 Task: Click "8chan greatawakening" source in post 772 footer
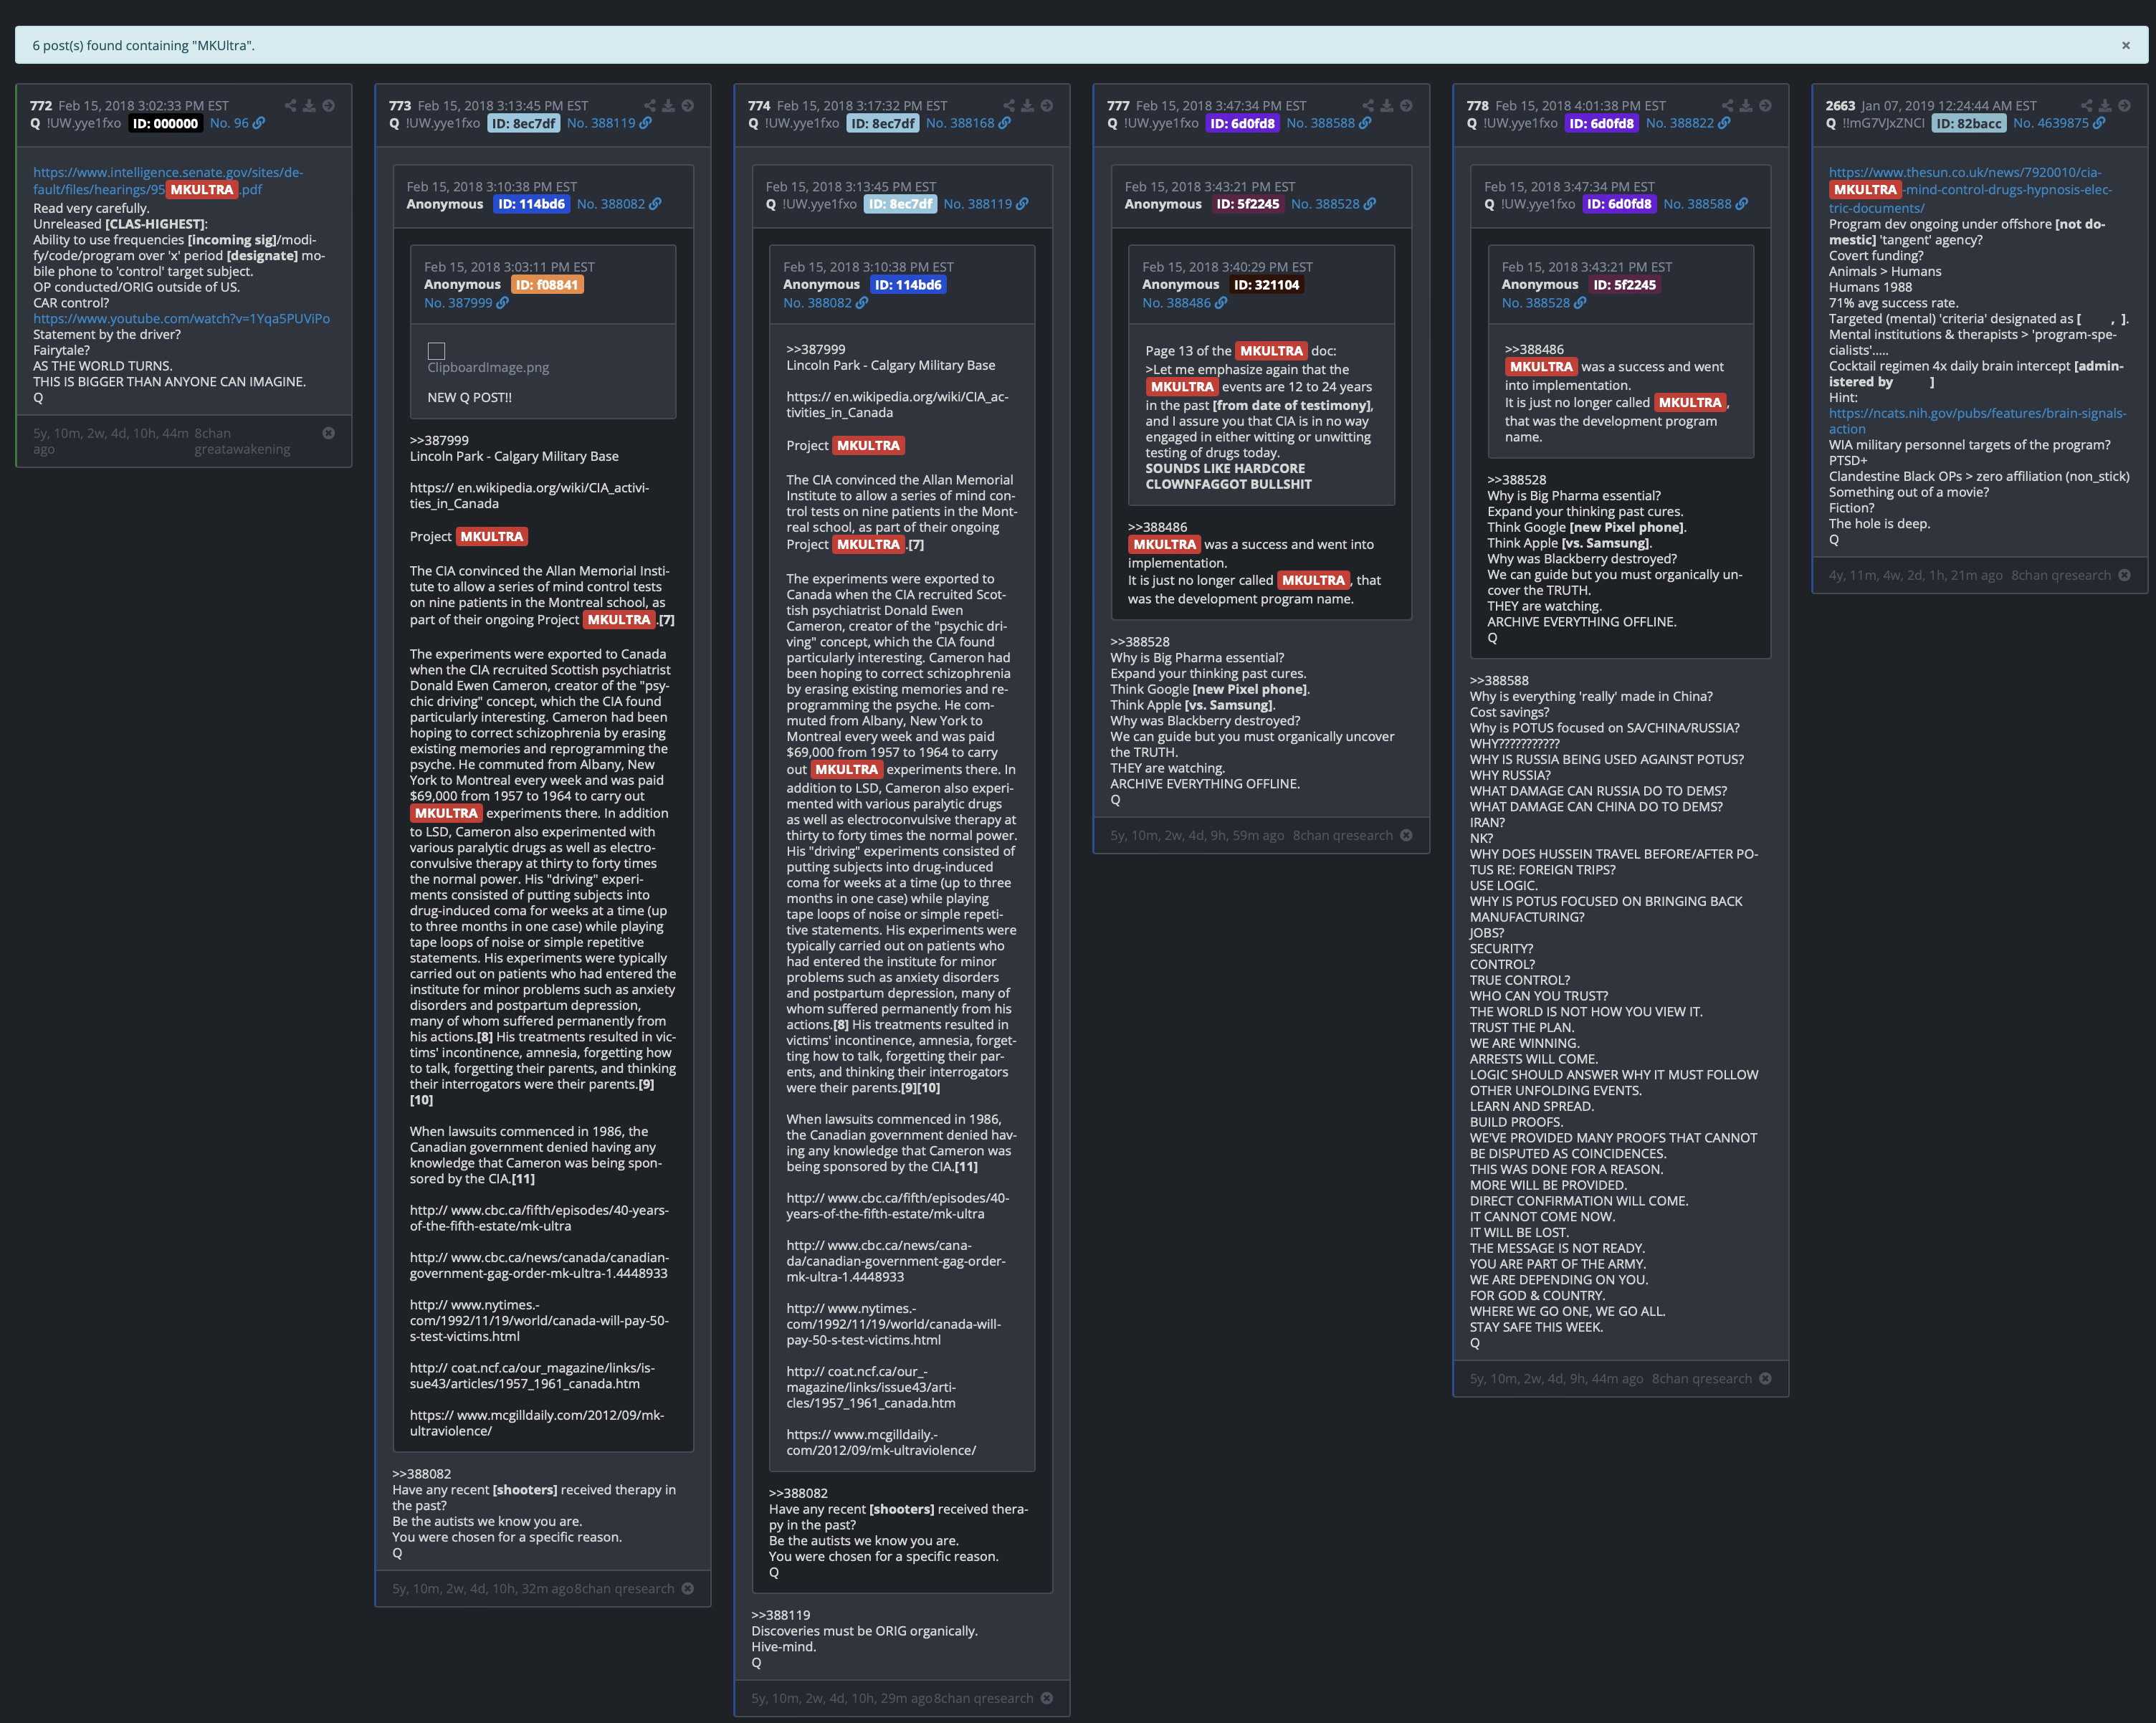pyautogui.click(x=242, y=441)
